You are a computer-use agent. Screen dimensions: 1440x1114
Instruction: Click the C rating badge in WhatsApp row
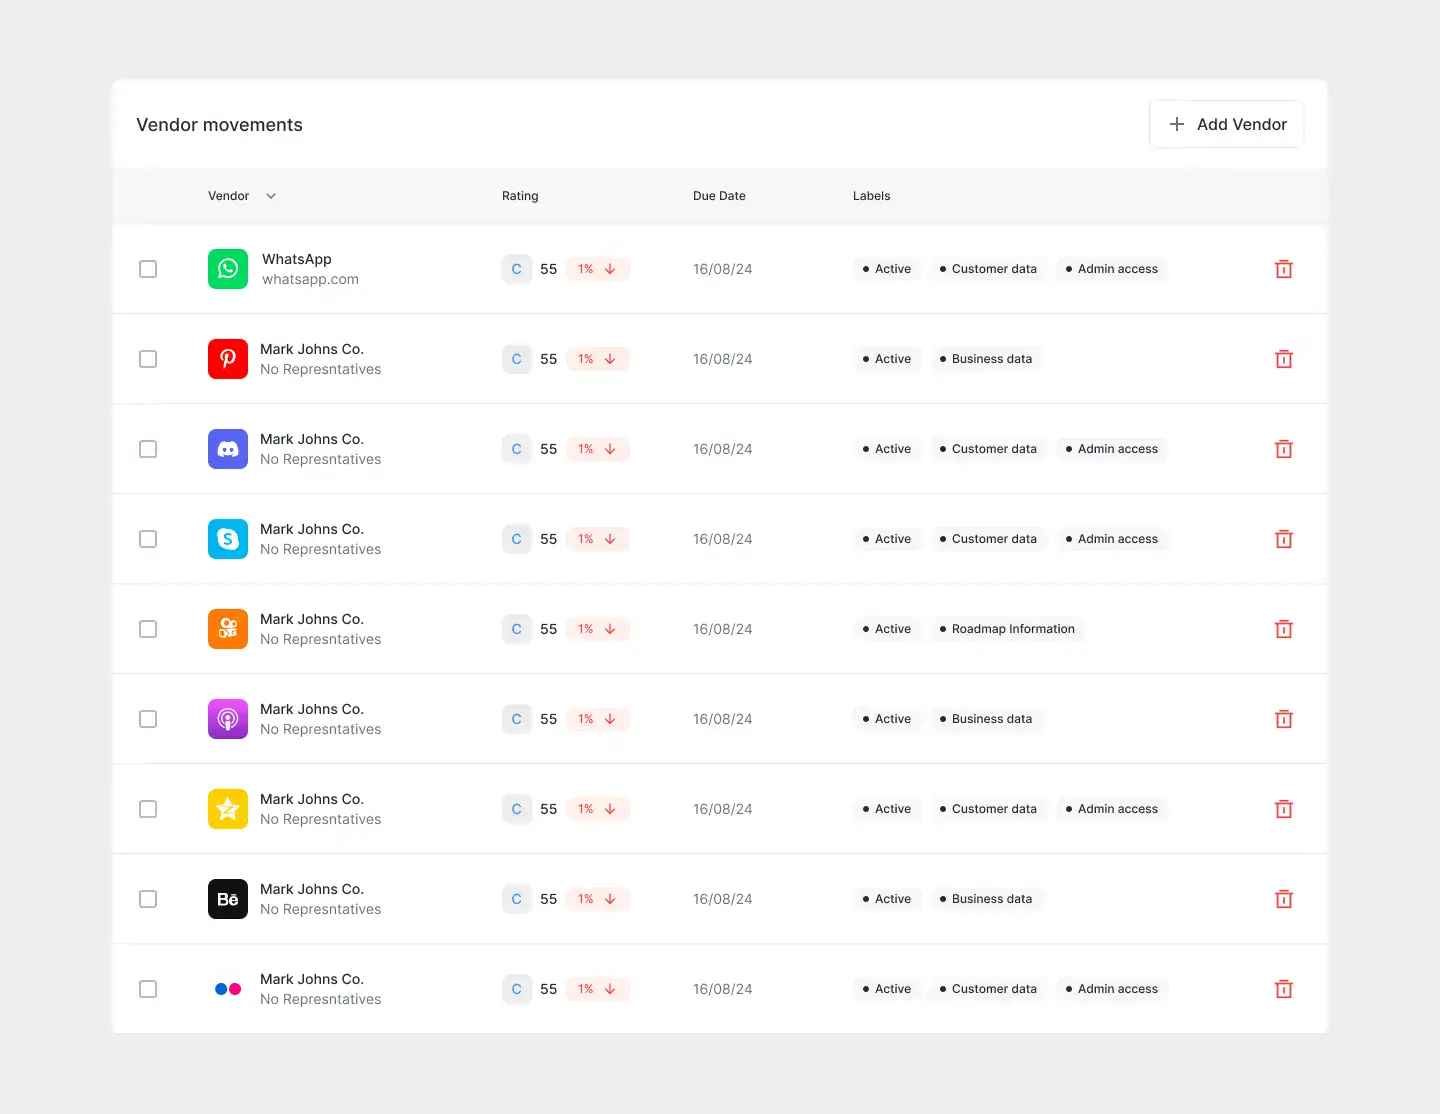(517, 269)
